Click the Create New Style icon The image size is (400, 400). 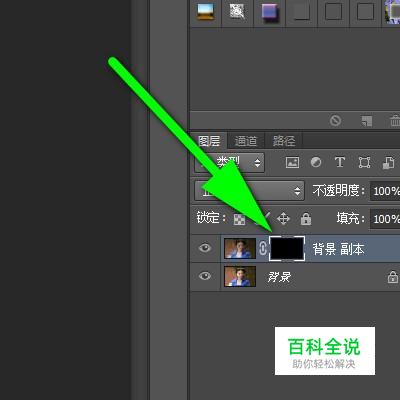tap(366, 121)
